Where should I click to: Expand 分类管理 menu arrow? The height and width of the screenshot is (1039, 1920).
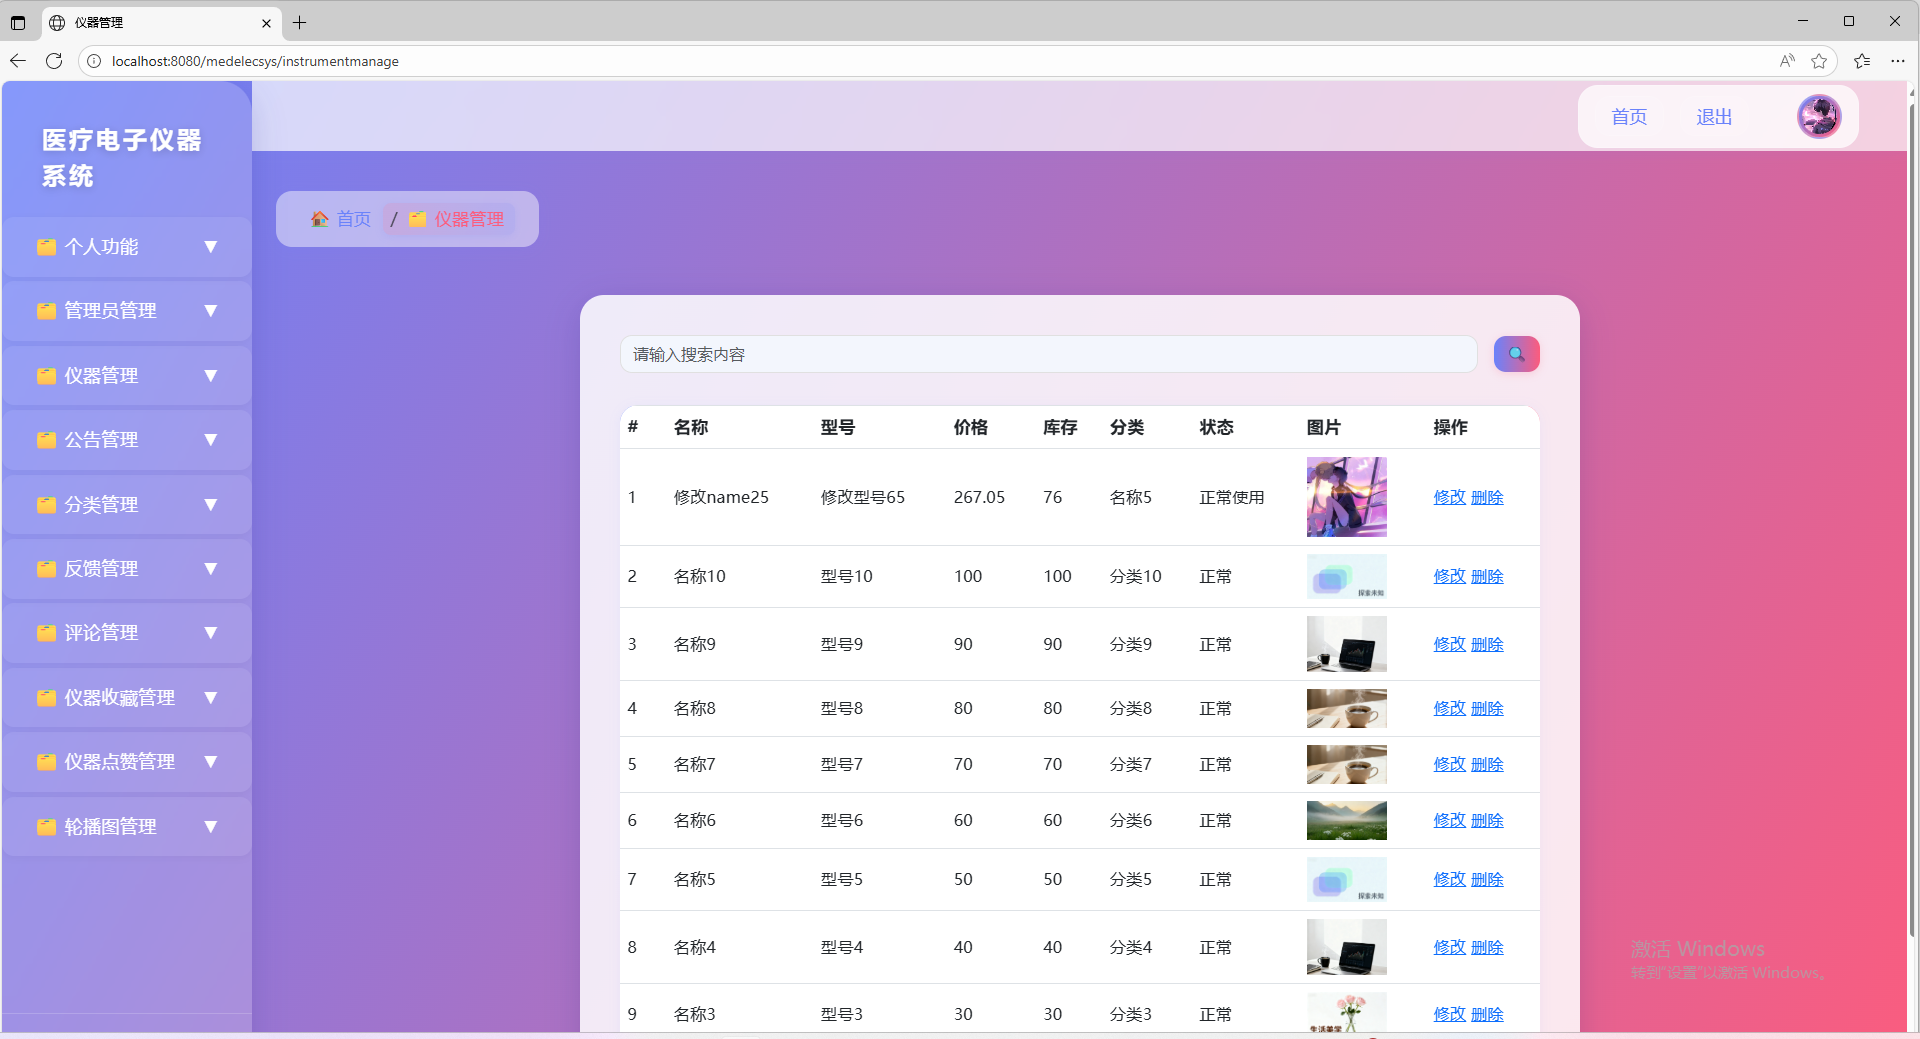[x=210, y=505]
